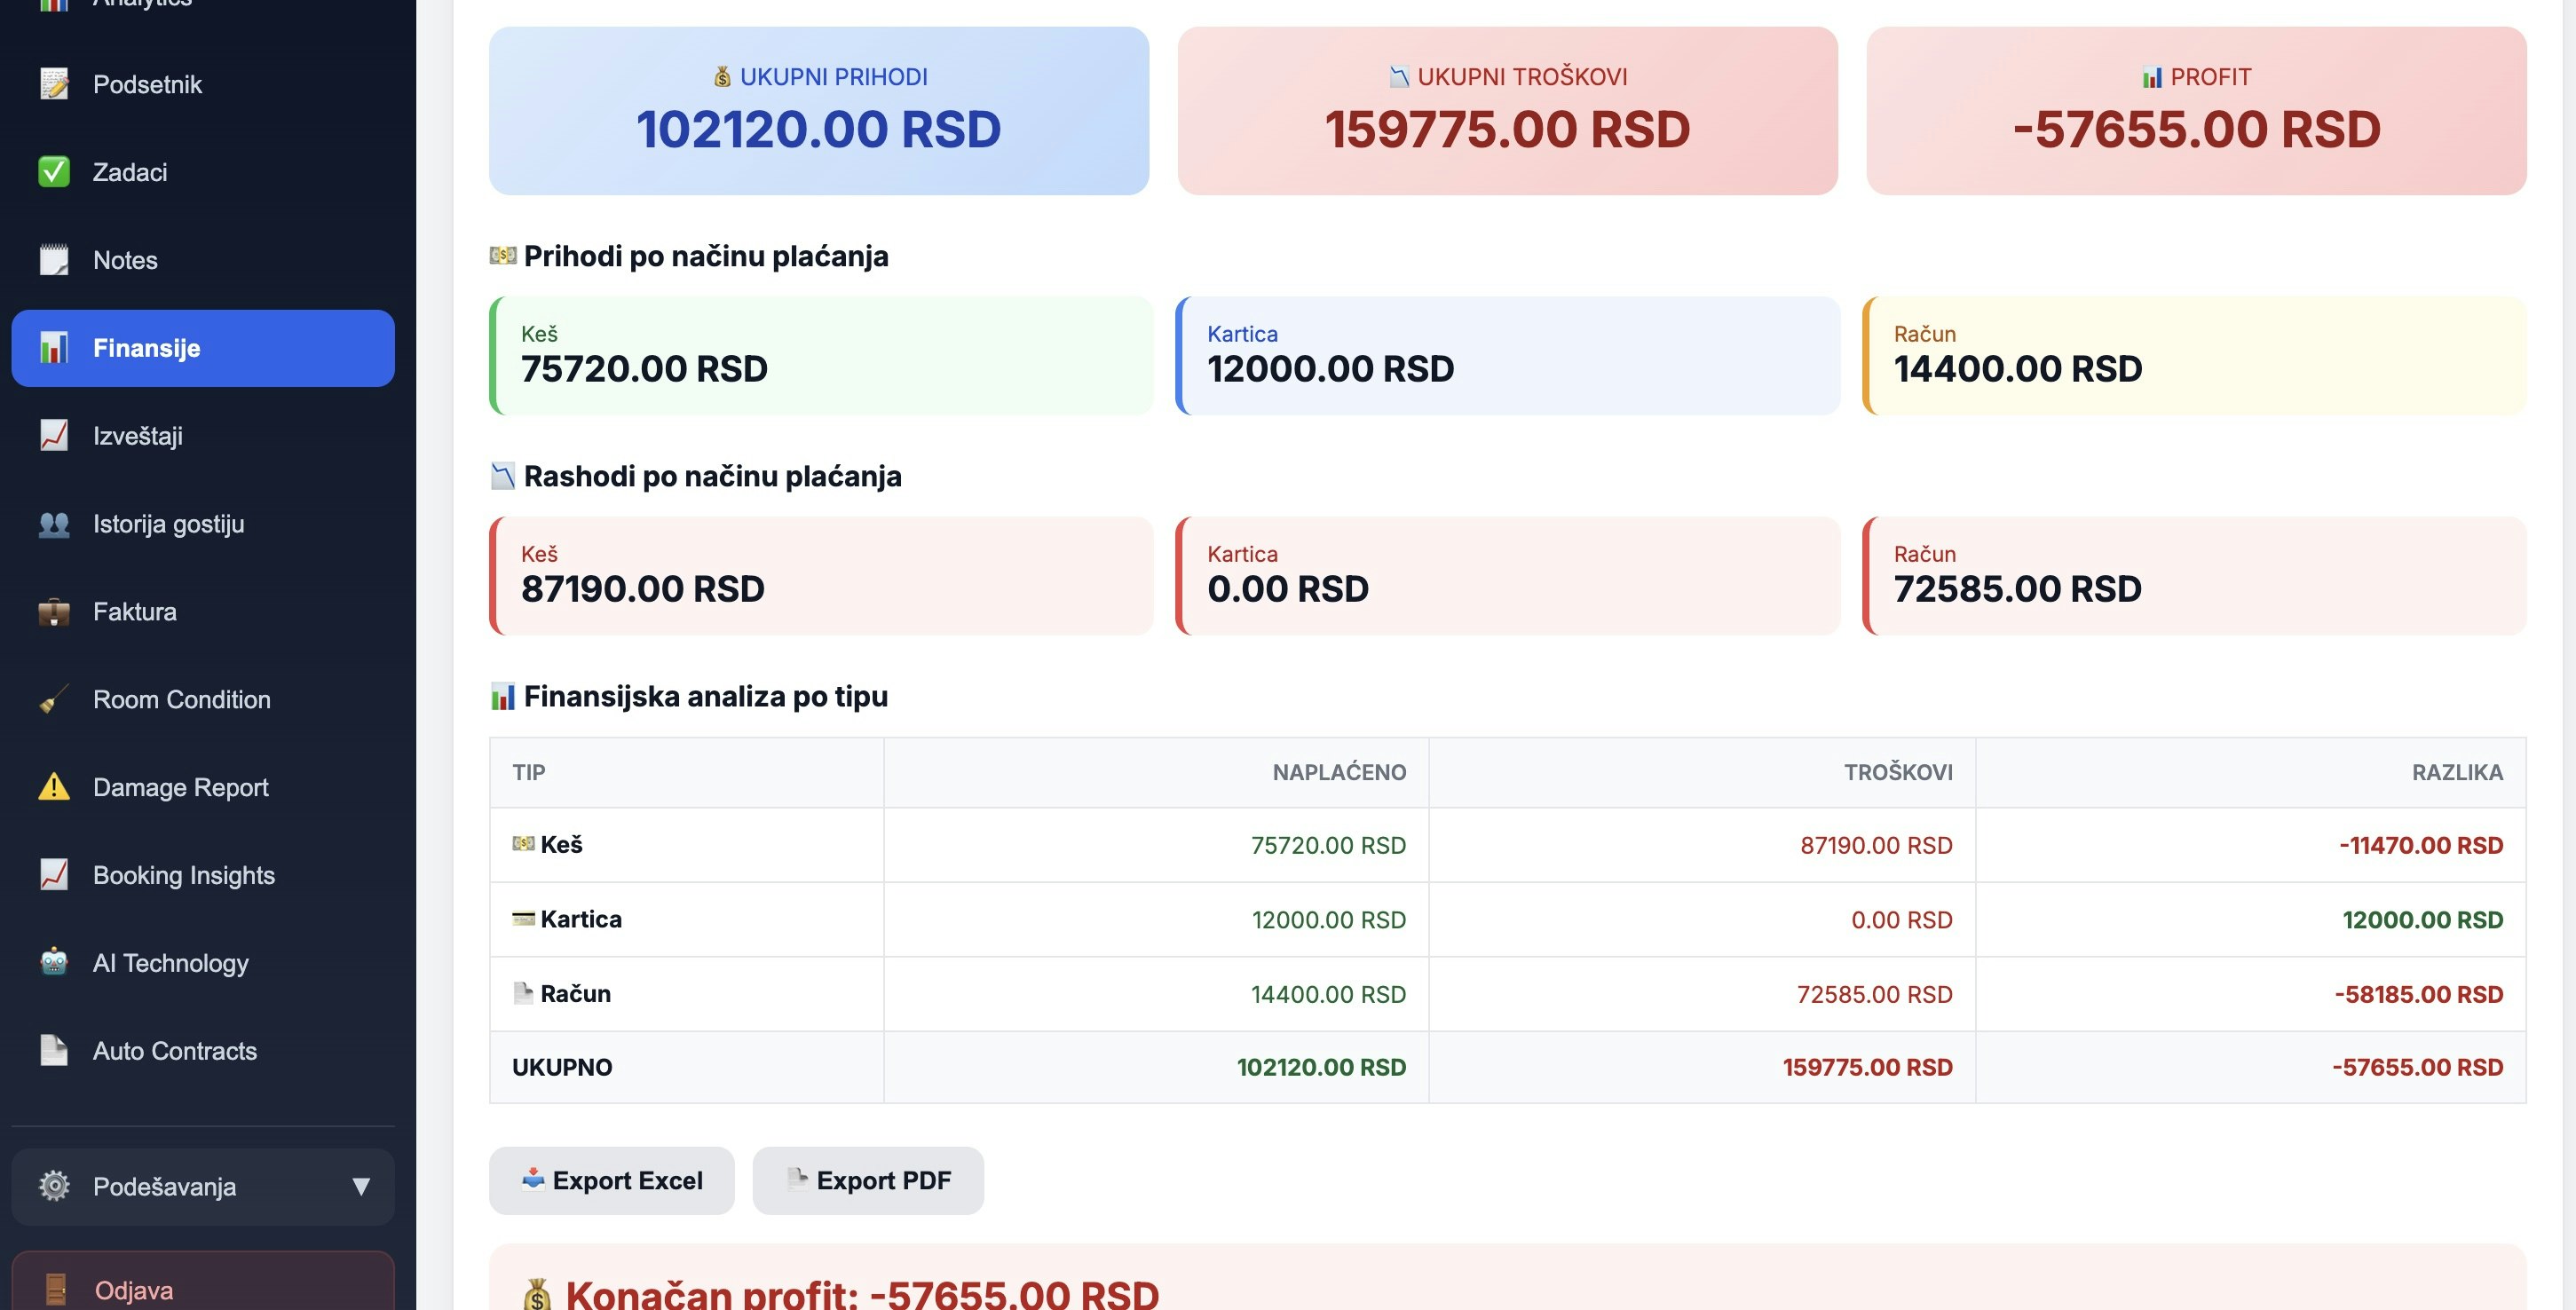Click the Export PDF button
This screenshot has width=2576, height=1310.
click(867, 1181)
